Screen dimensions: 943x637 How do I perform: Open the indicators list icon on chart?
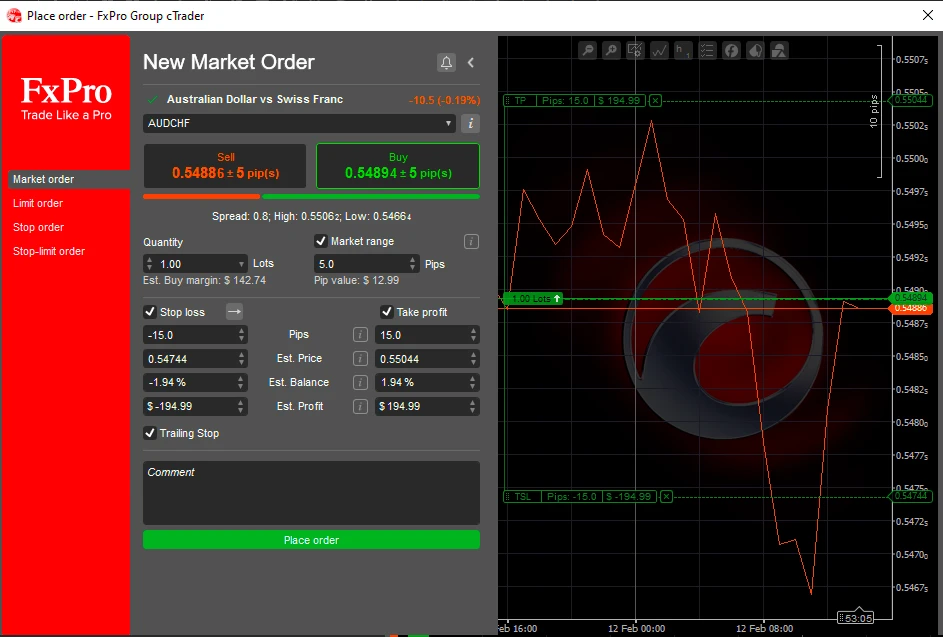[x=708, y=50]
